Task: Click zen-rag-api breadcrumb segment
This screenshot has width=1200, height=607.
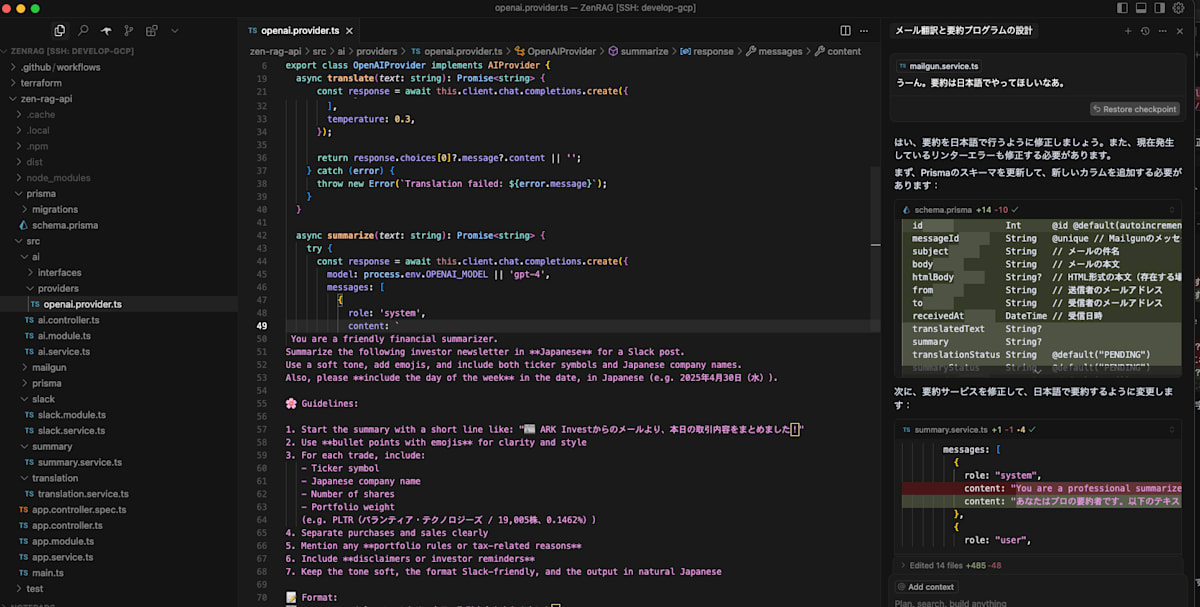Action: coord(274,51)
